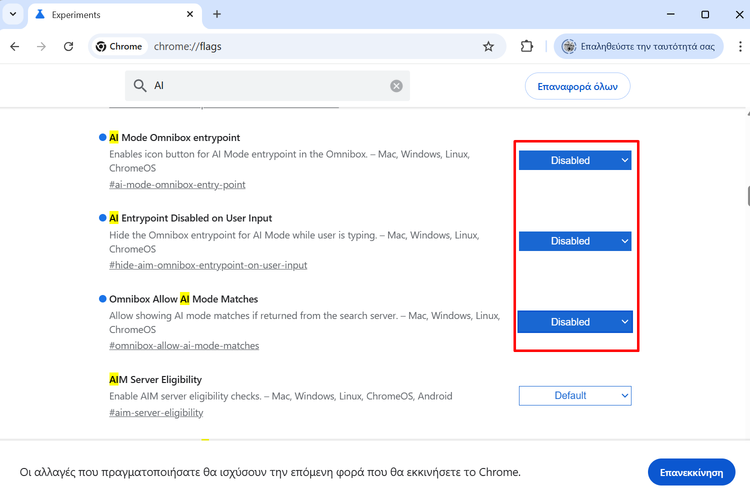Open AIM Server Eligibility Default dropdown
Screen dimensions: 750x500
point(574,396)
